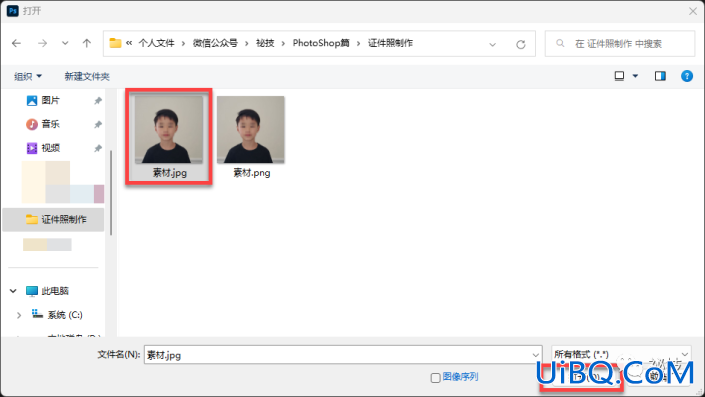Open 视频 in the sidebar
This screenshot has width=705, height=397.
(x=50, y=148)
